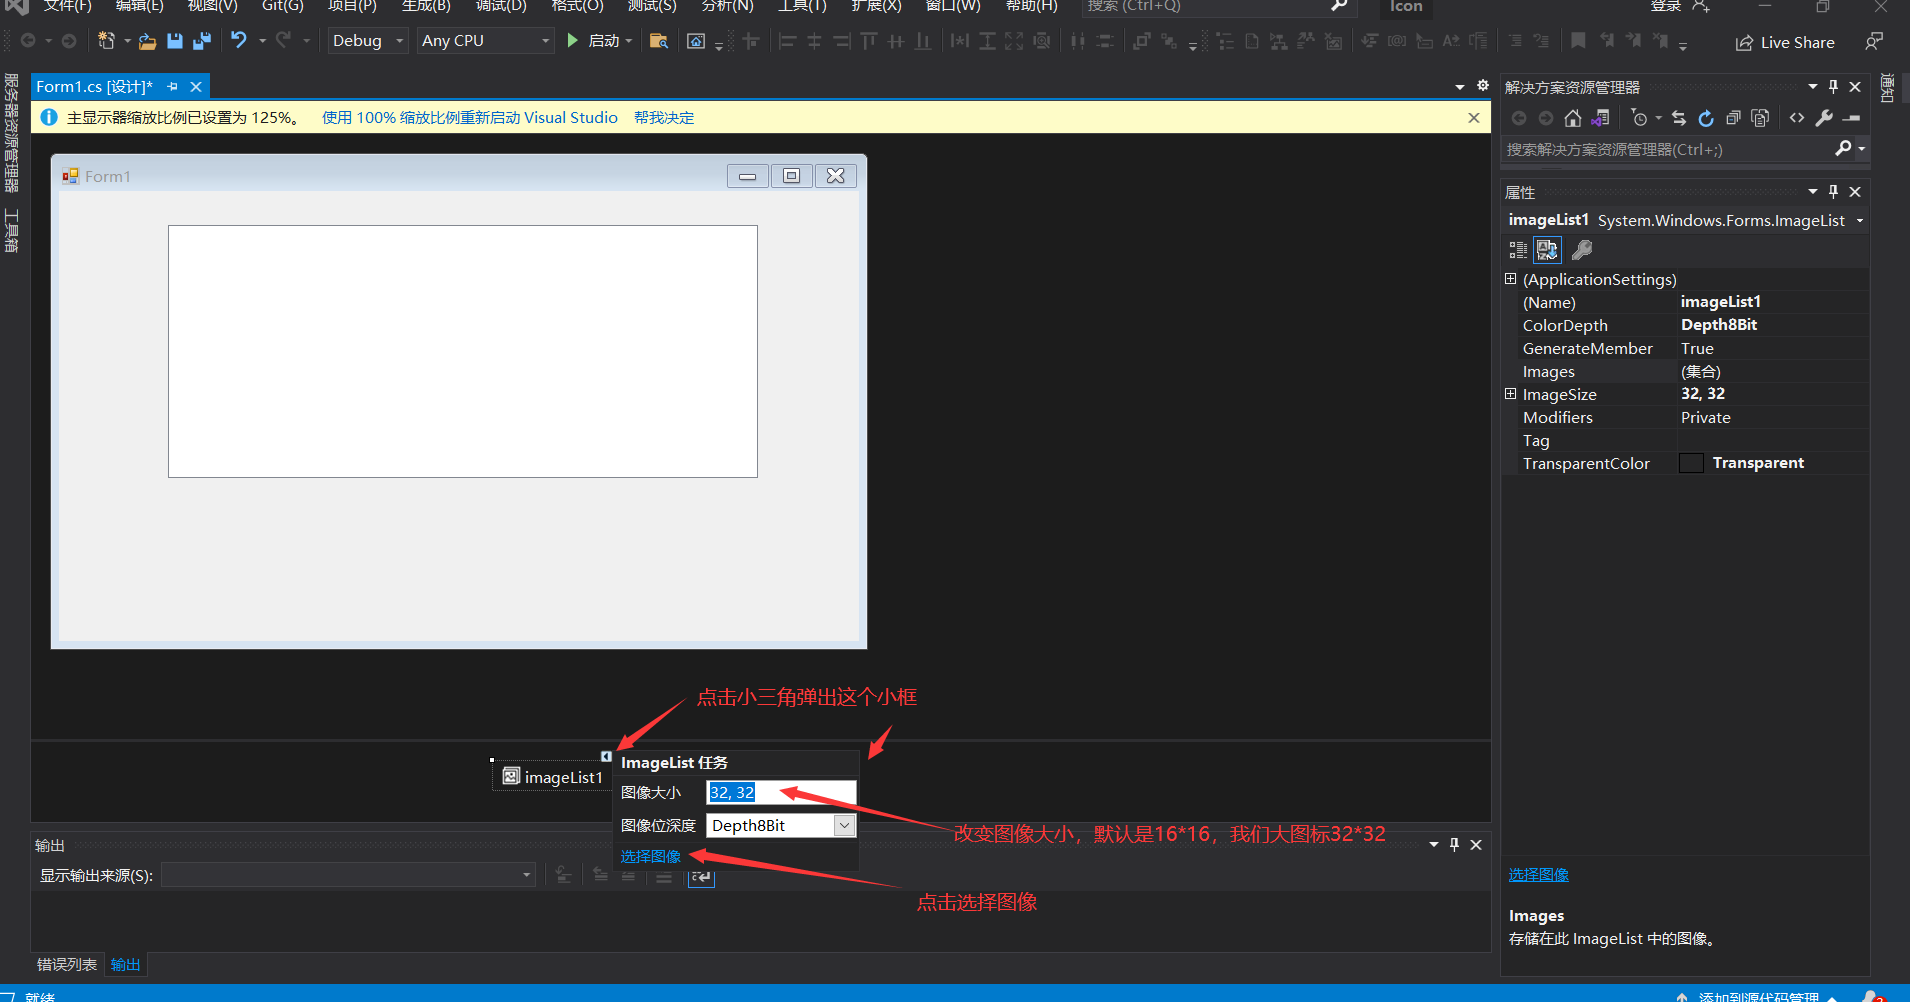Expand the ImageSize property node
The image size is (1910, 1002).
pos(1510,394)
